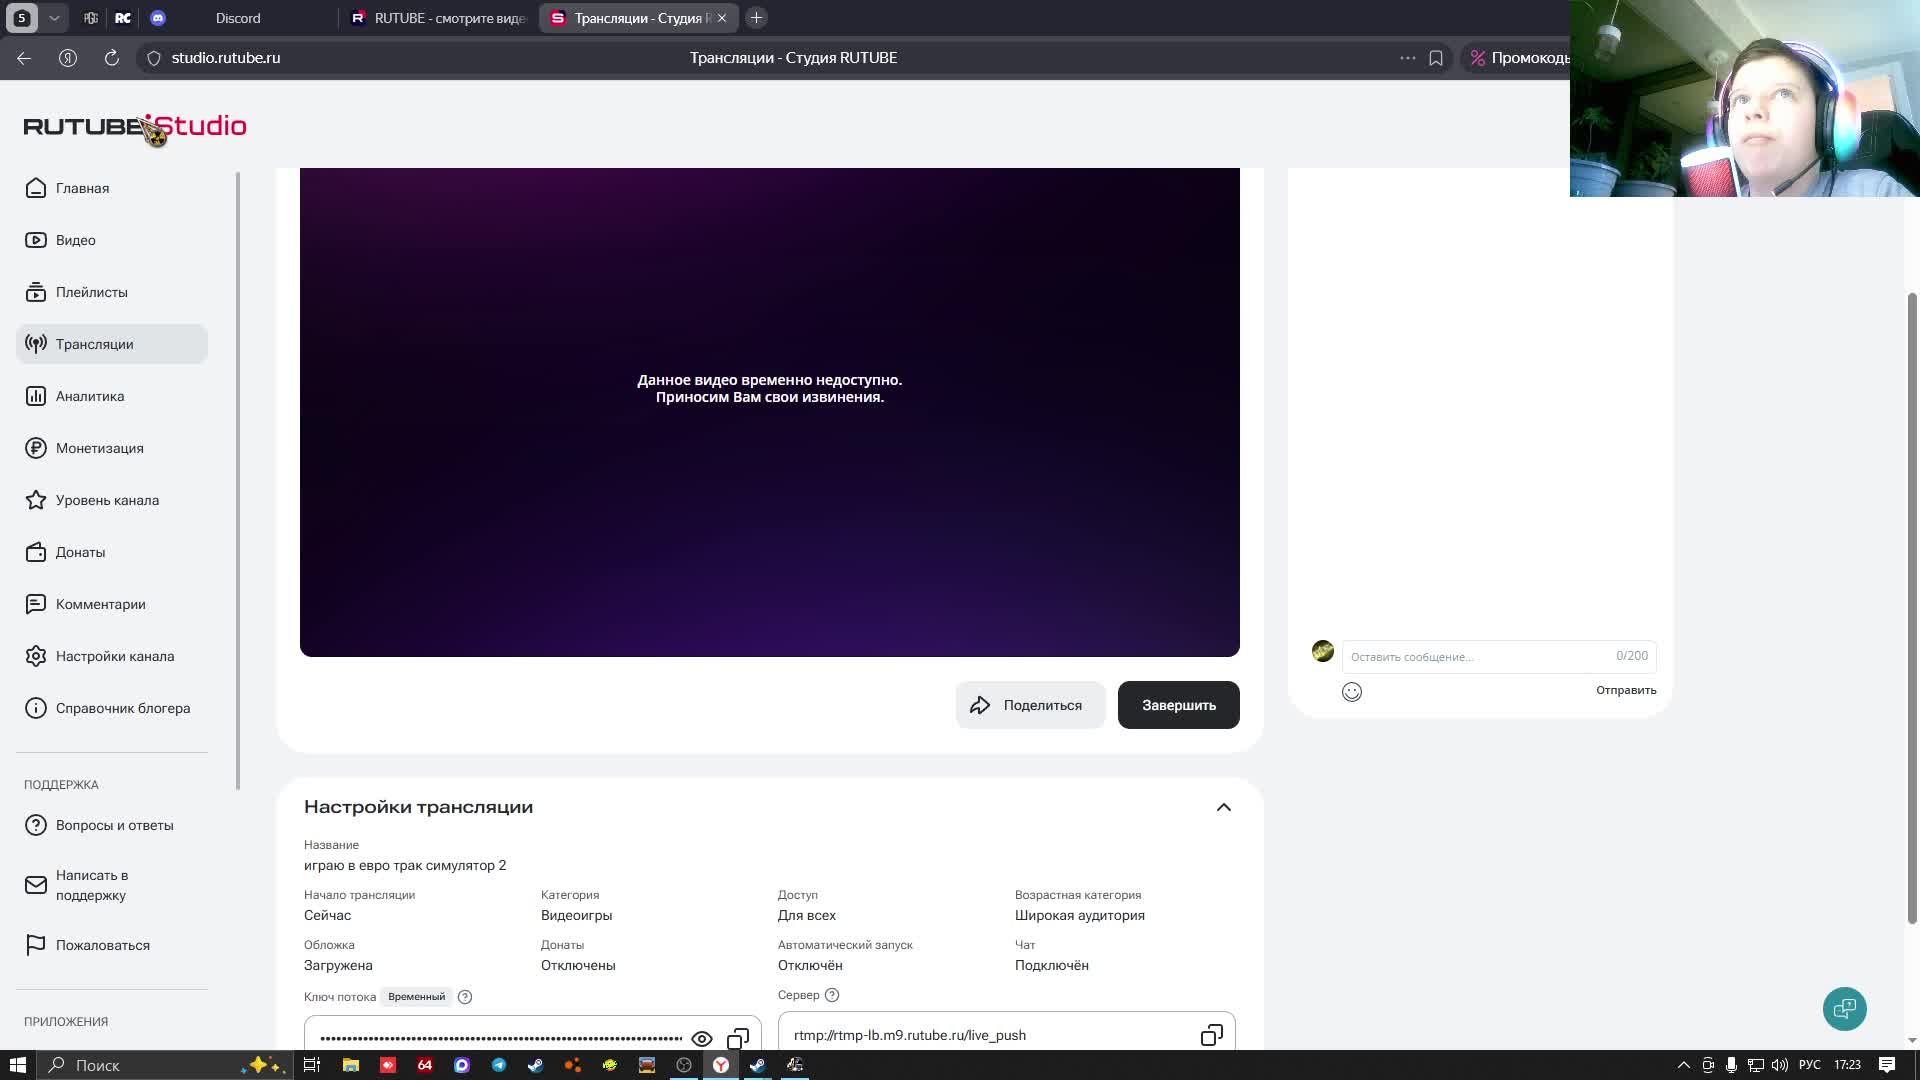This screenshot has height=1080, width=1920.
Task: Open Steam from the Windows taskbar
Action: click(x=536, y=1065)
